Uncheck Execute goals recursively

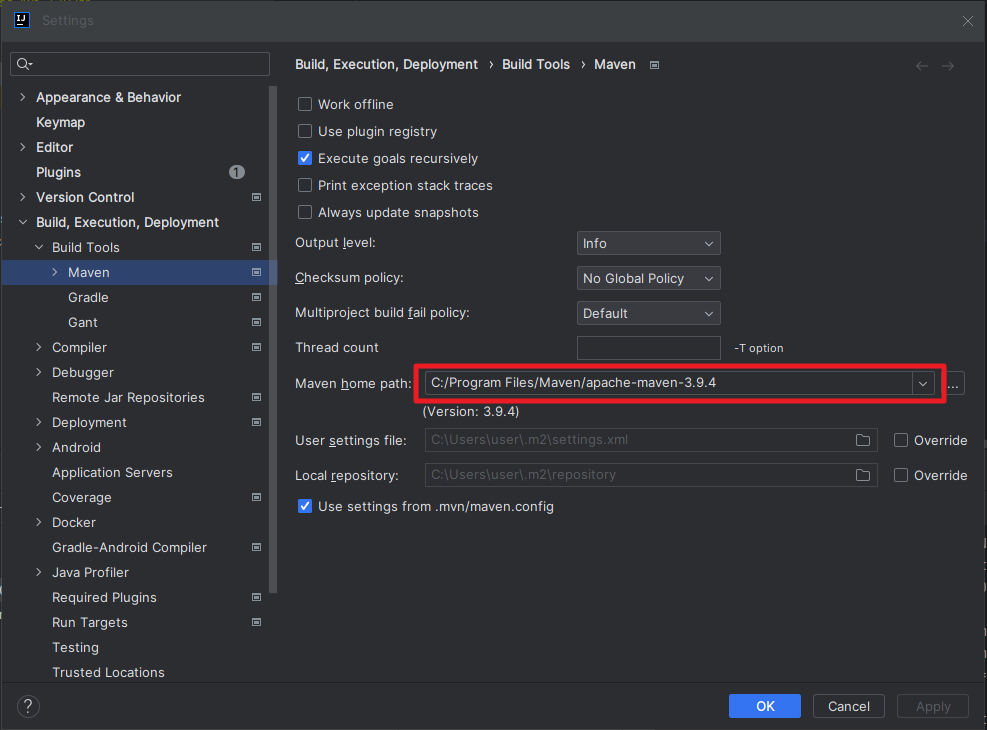[x=305, y=158]
